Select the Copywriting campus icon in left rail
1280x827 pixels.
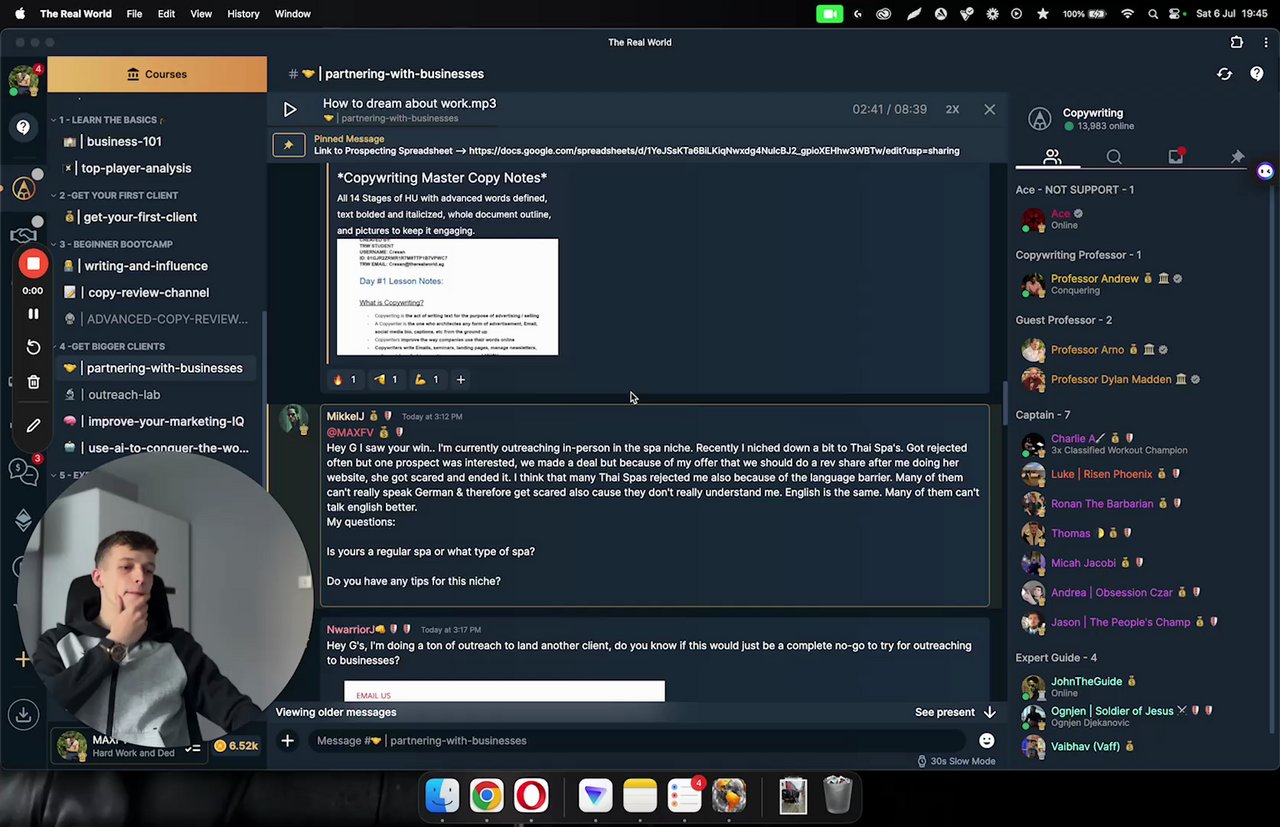[x=23, y=188]
